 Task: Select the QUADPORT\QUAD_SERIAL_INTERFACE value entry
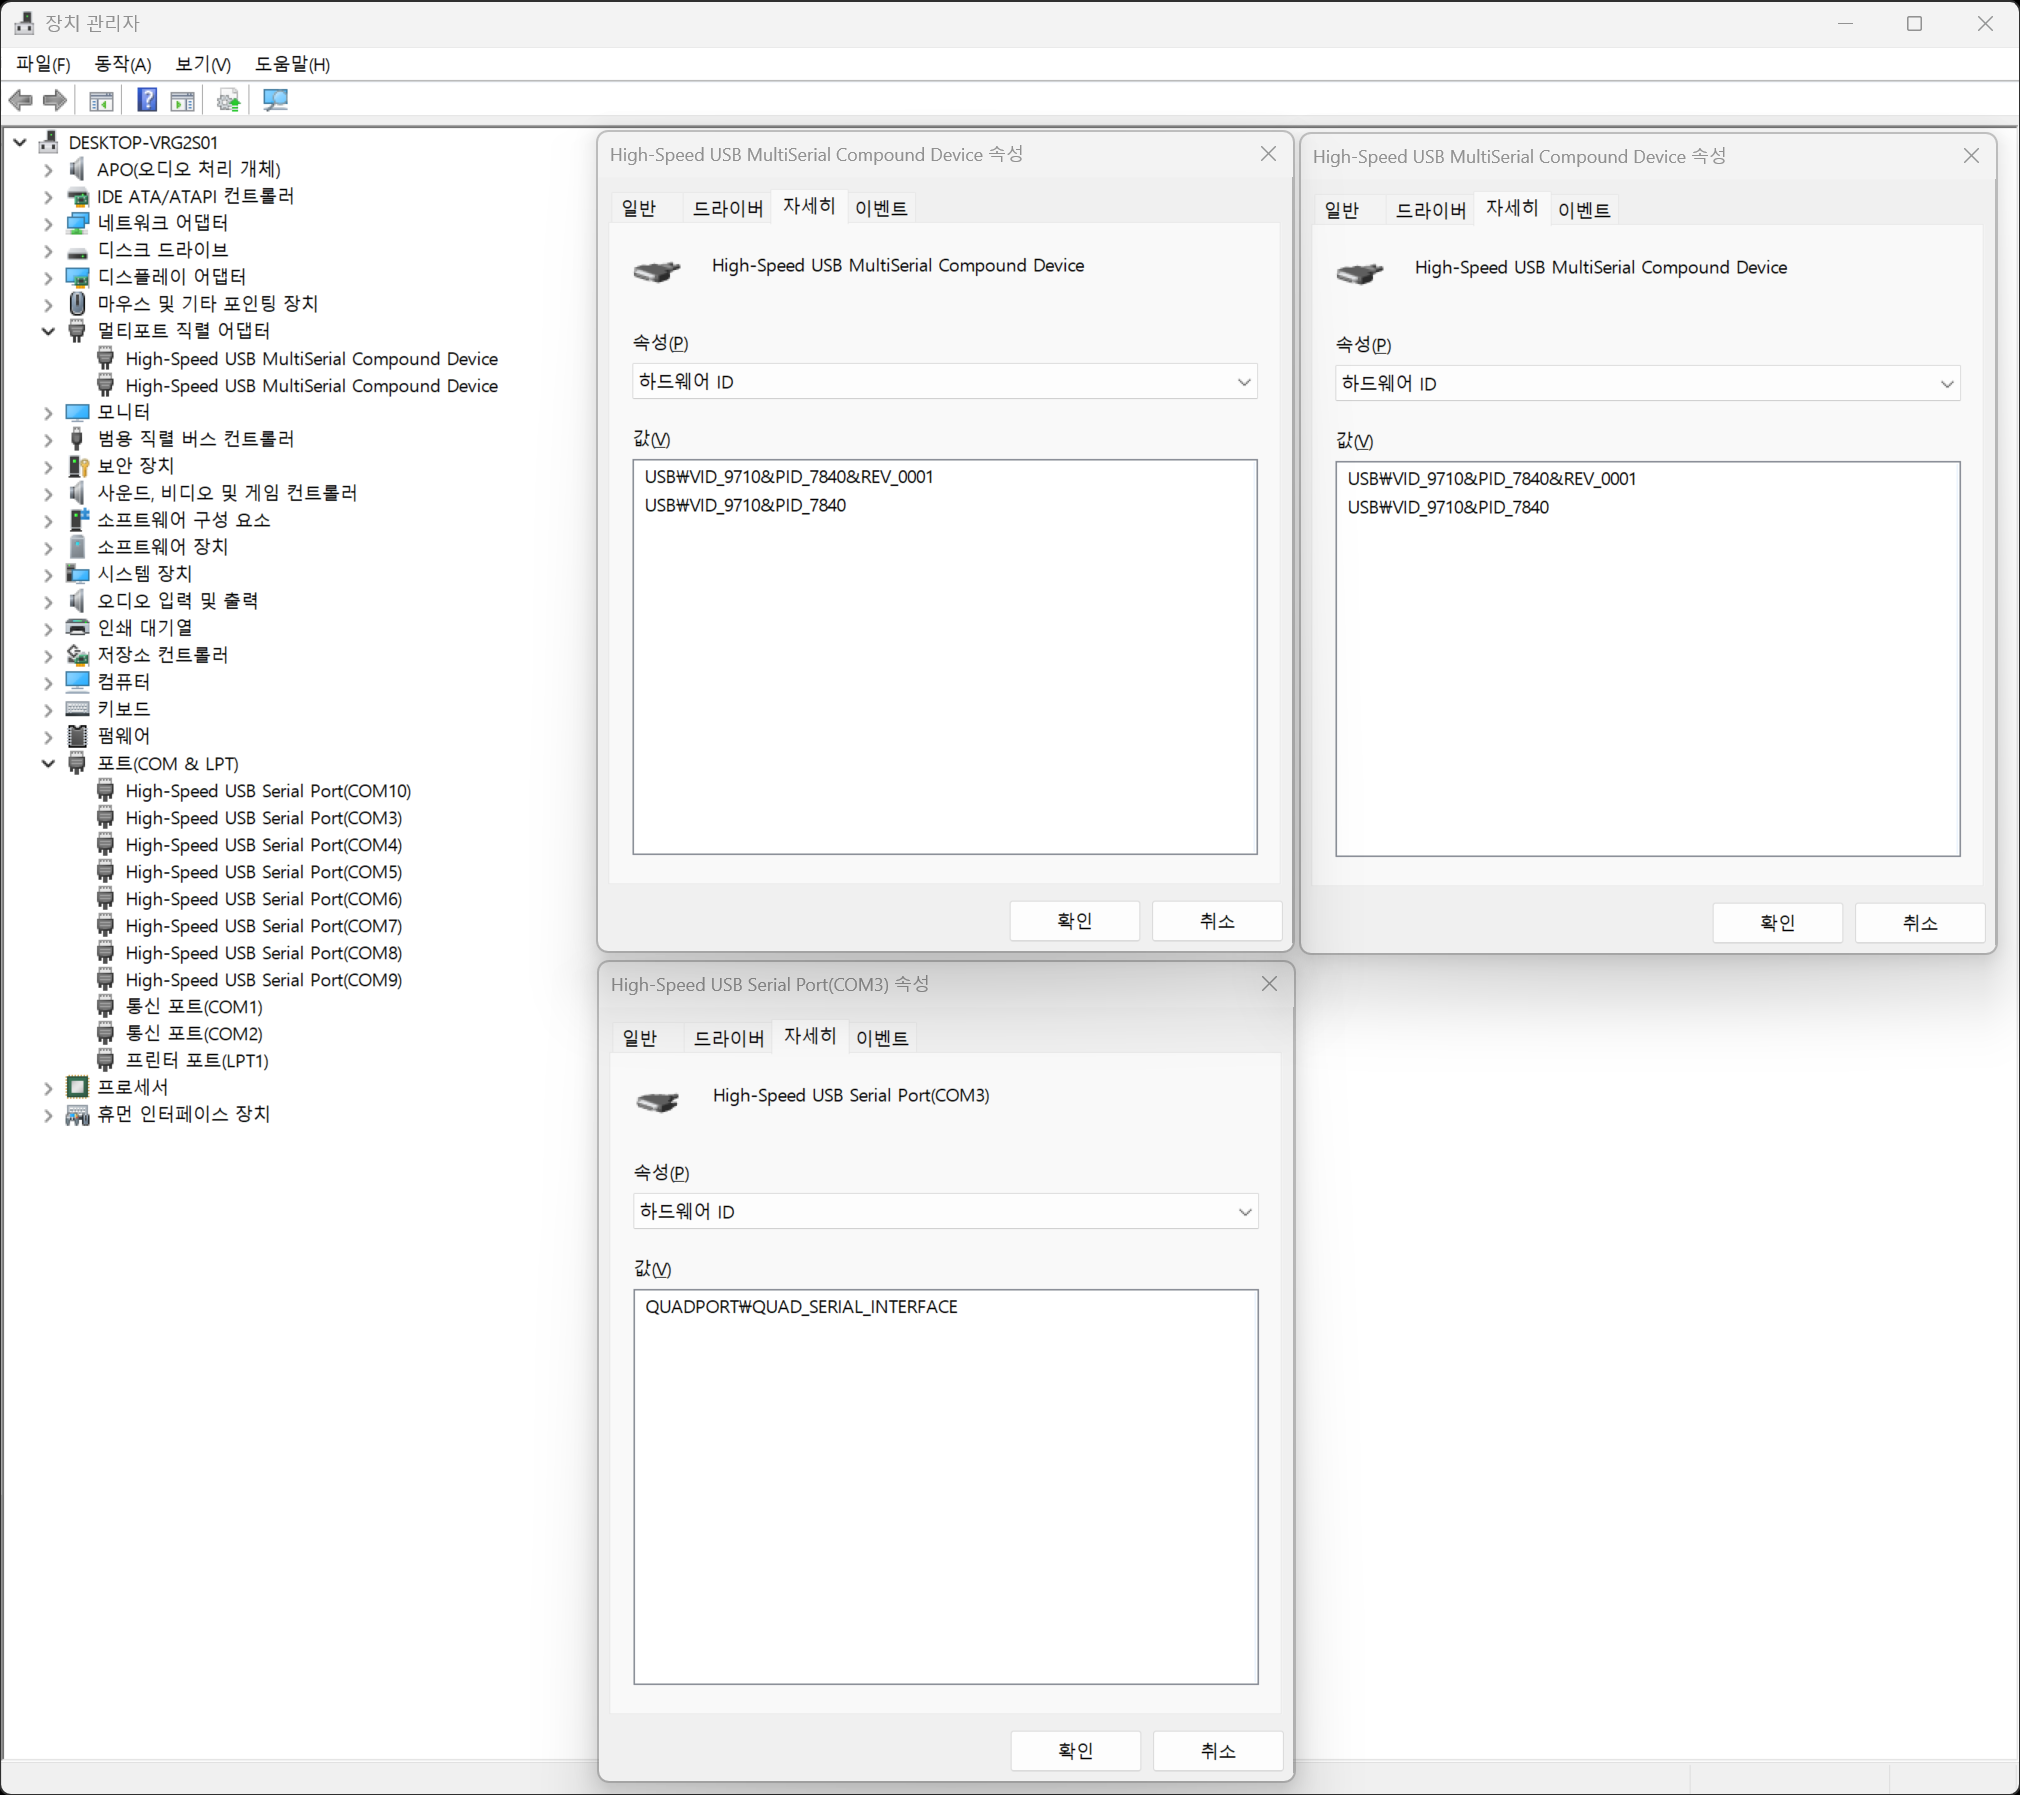tap(801, 1307)
